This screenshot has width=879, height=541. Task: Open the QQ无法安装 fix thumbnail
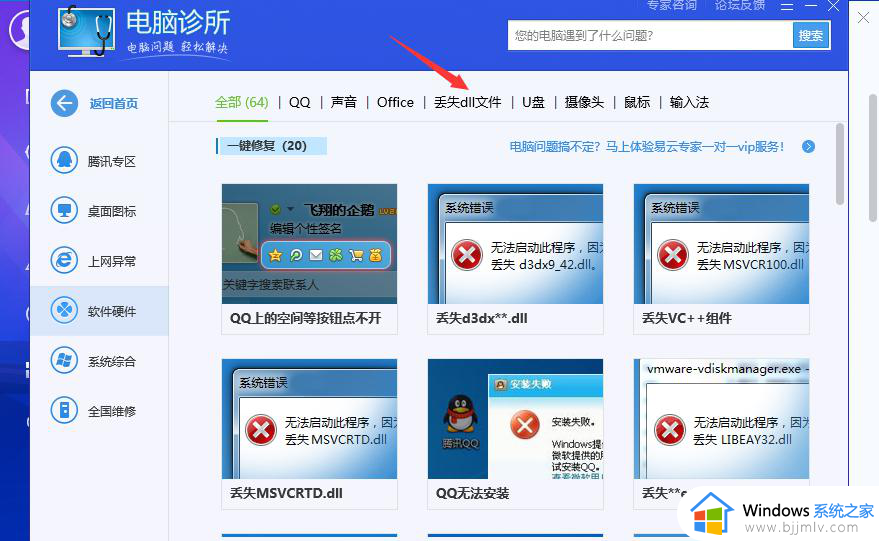pyautogui.click(x=515, y=419)
